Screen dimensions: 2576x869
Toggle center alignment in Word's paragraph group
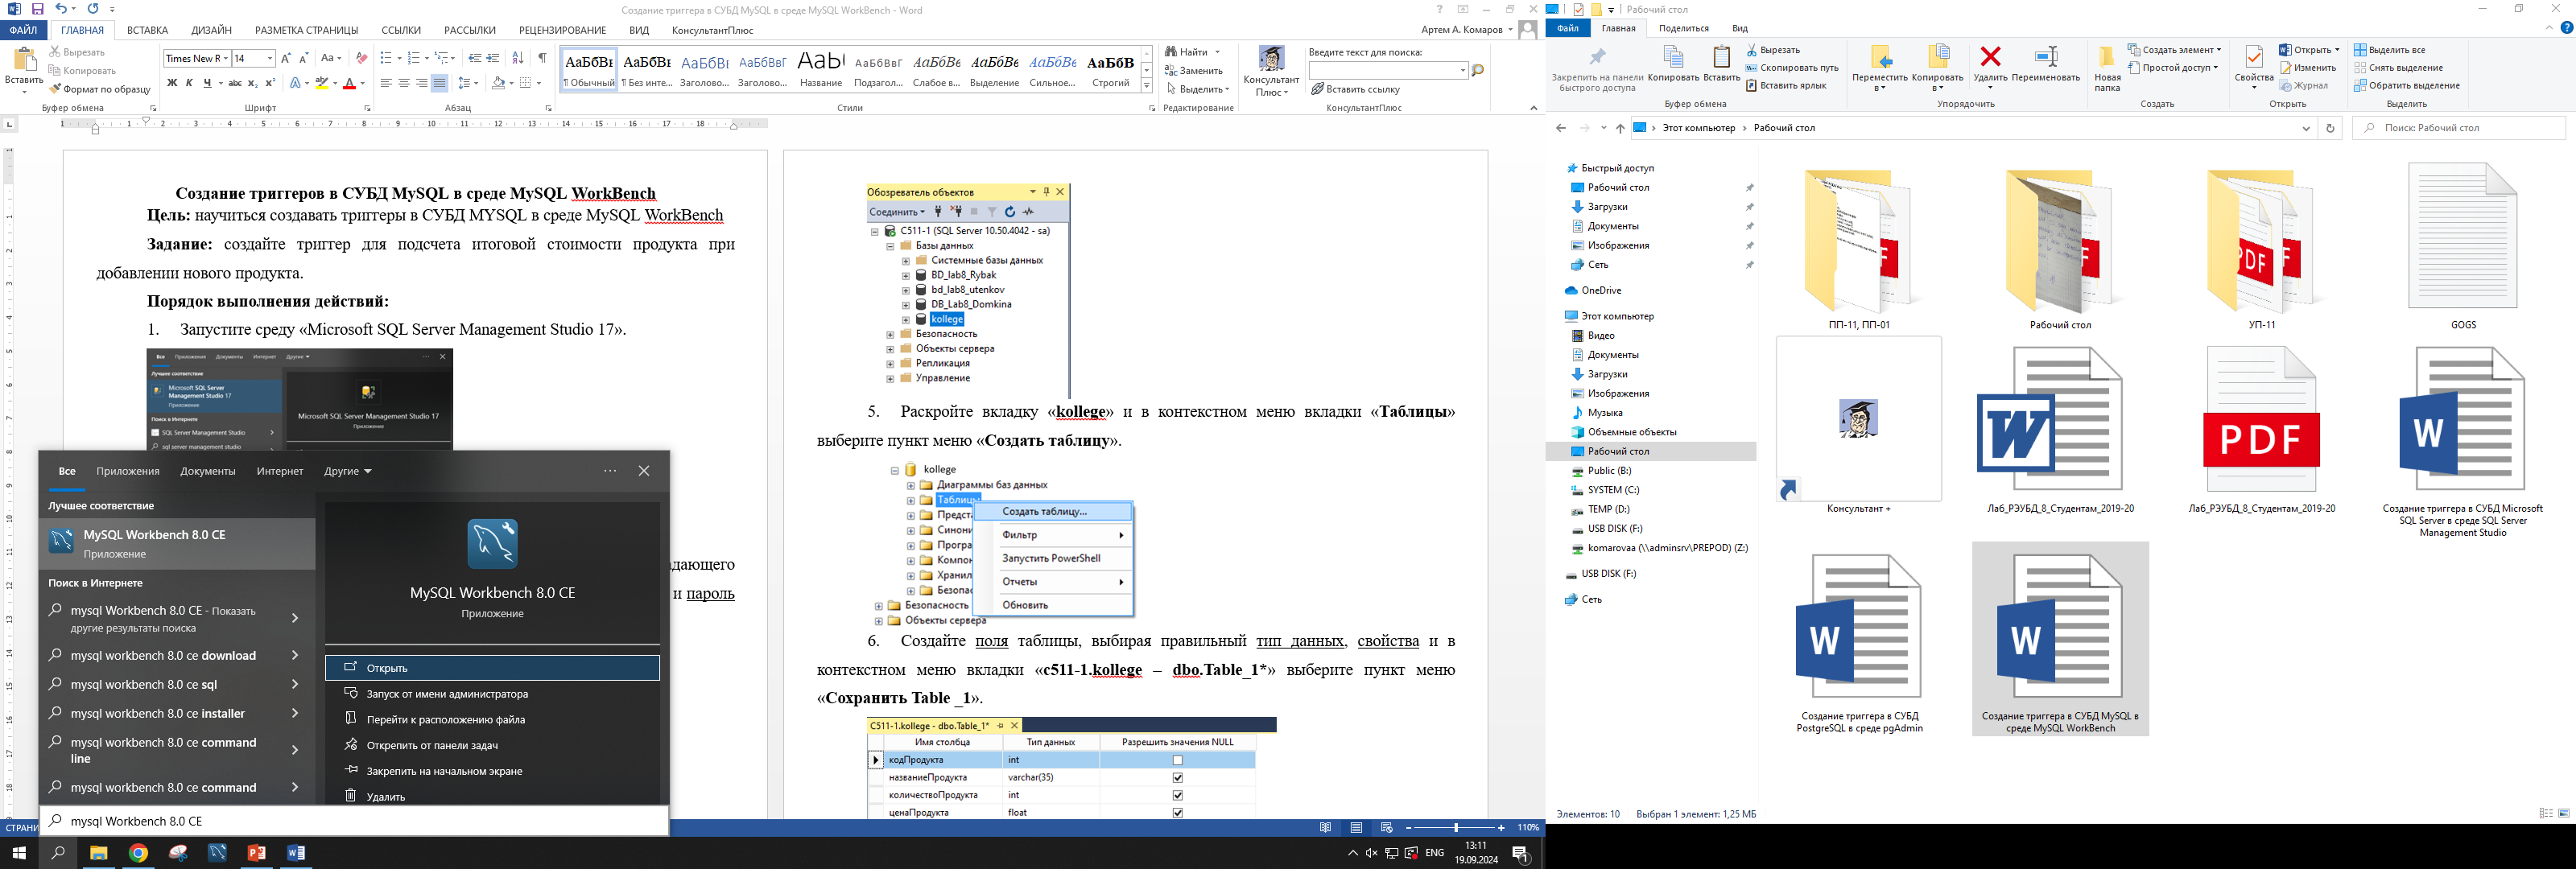(x=403, y=83)
